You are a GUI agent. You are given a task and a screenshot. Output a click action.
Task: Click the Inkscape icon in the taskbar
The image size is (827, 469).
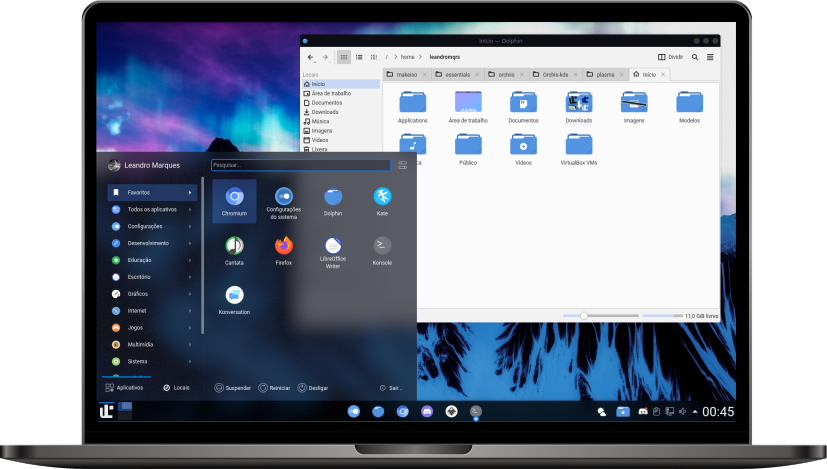(451, 411)
